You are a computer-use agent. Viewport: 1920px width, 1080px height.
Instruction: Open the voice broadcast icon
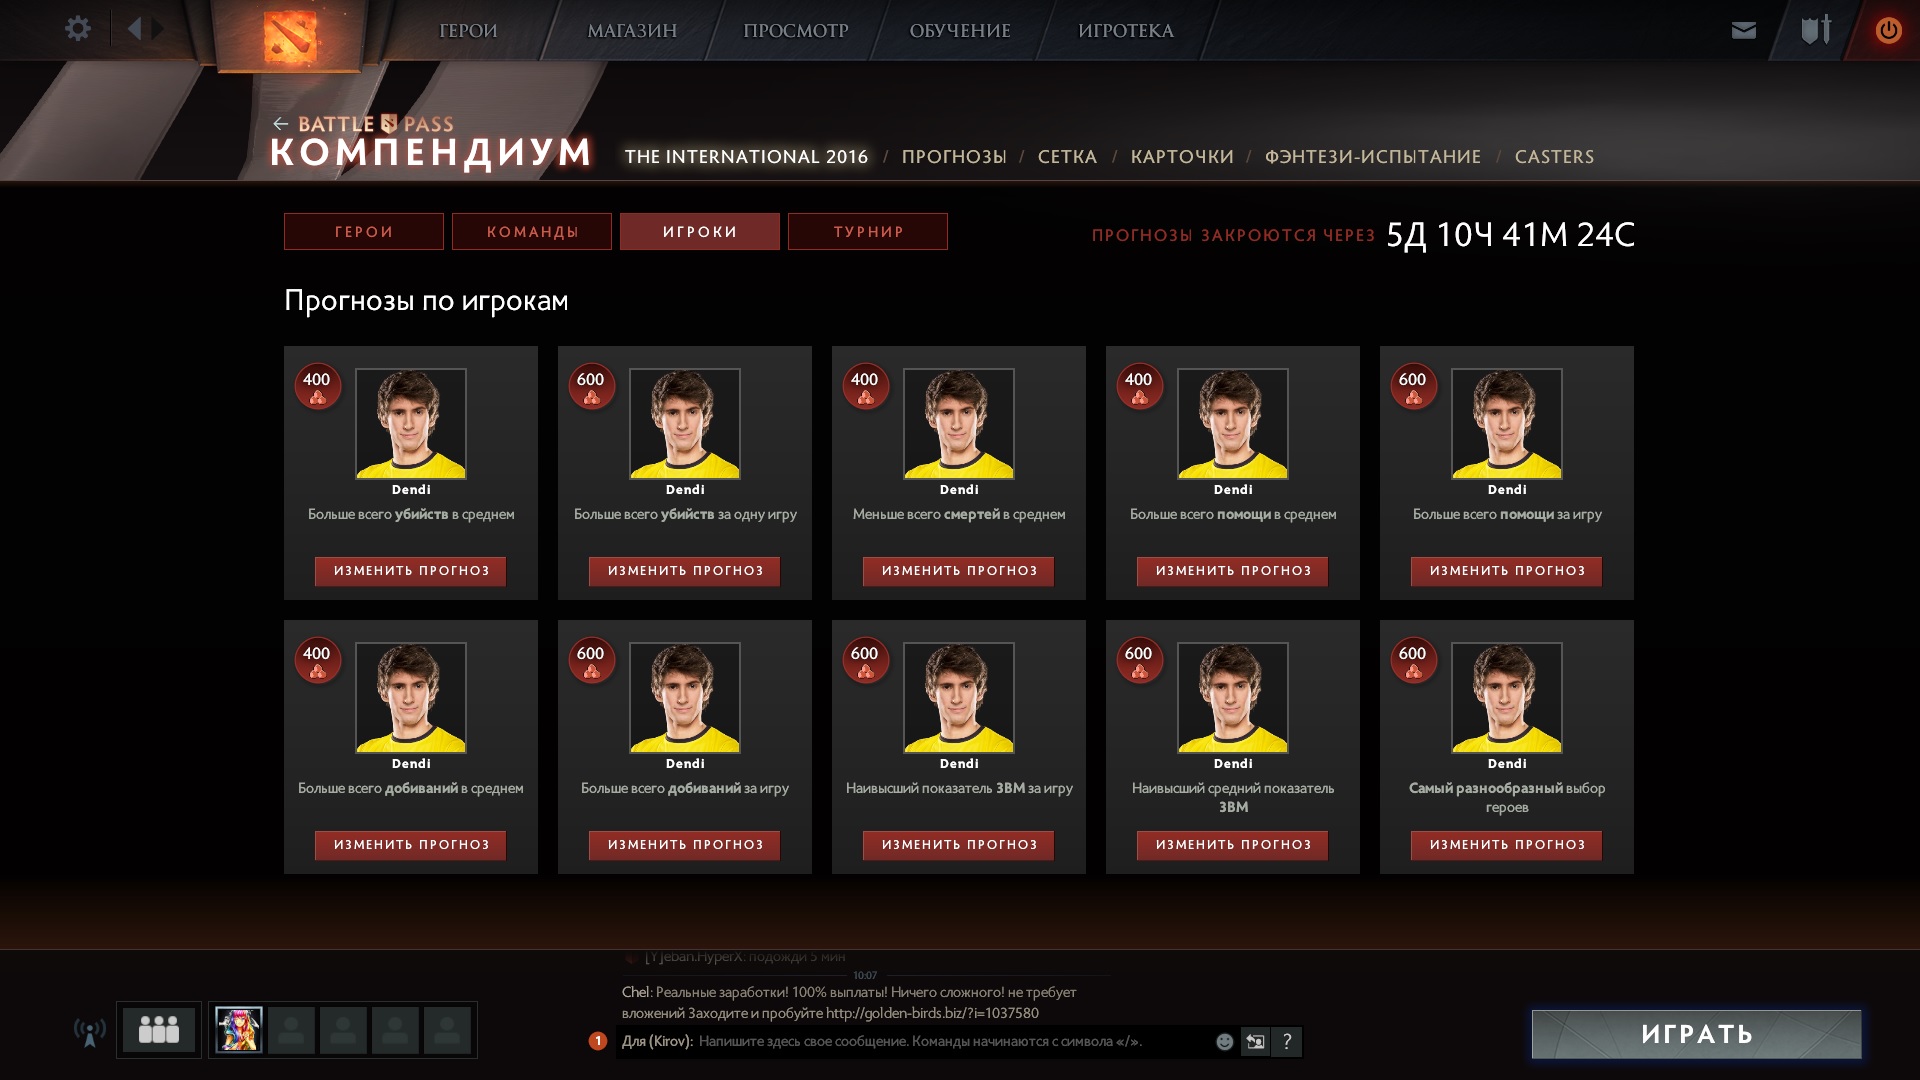coord(89,1031)
